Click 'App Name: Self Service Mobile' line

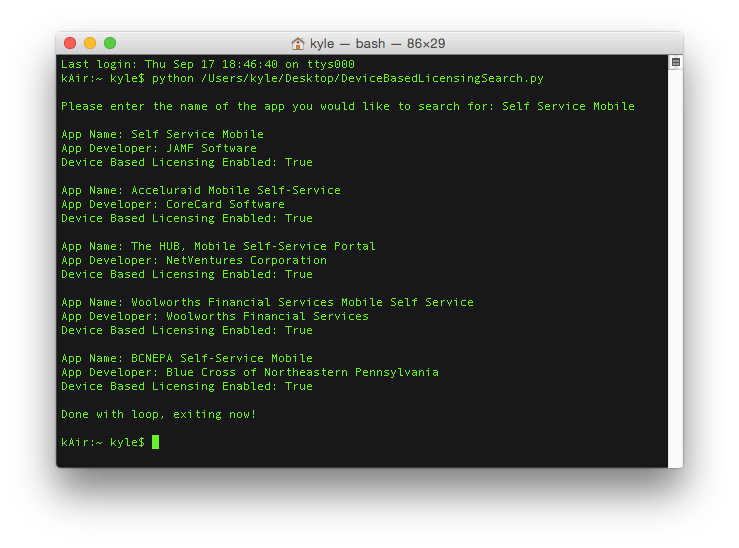(162, 134)
